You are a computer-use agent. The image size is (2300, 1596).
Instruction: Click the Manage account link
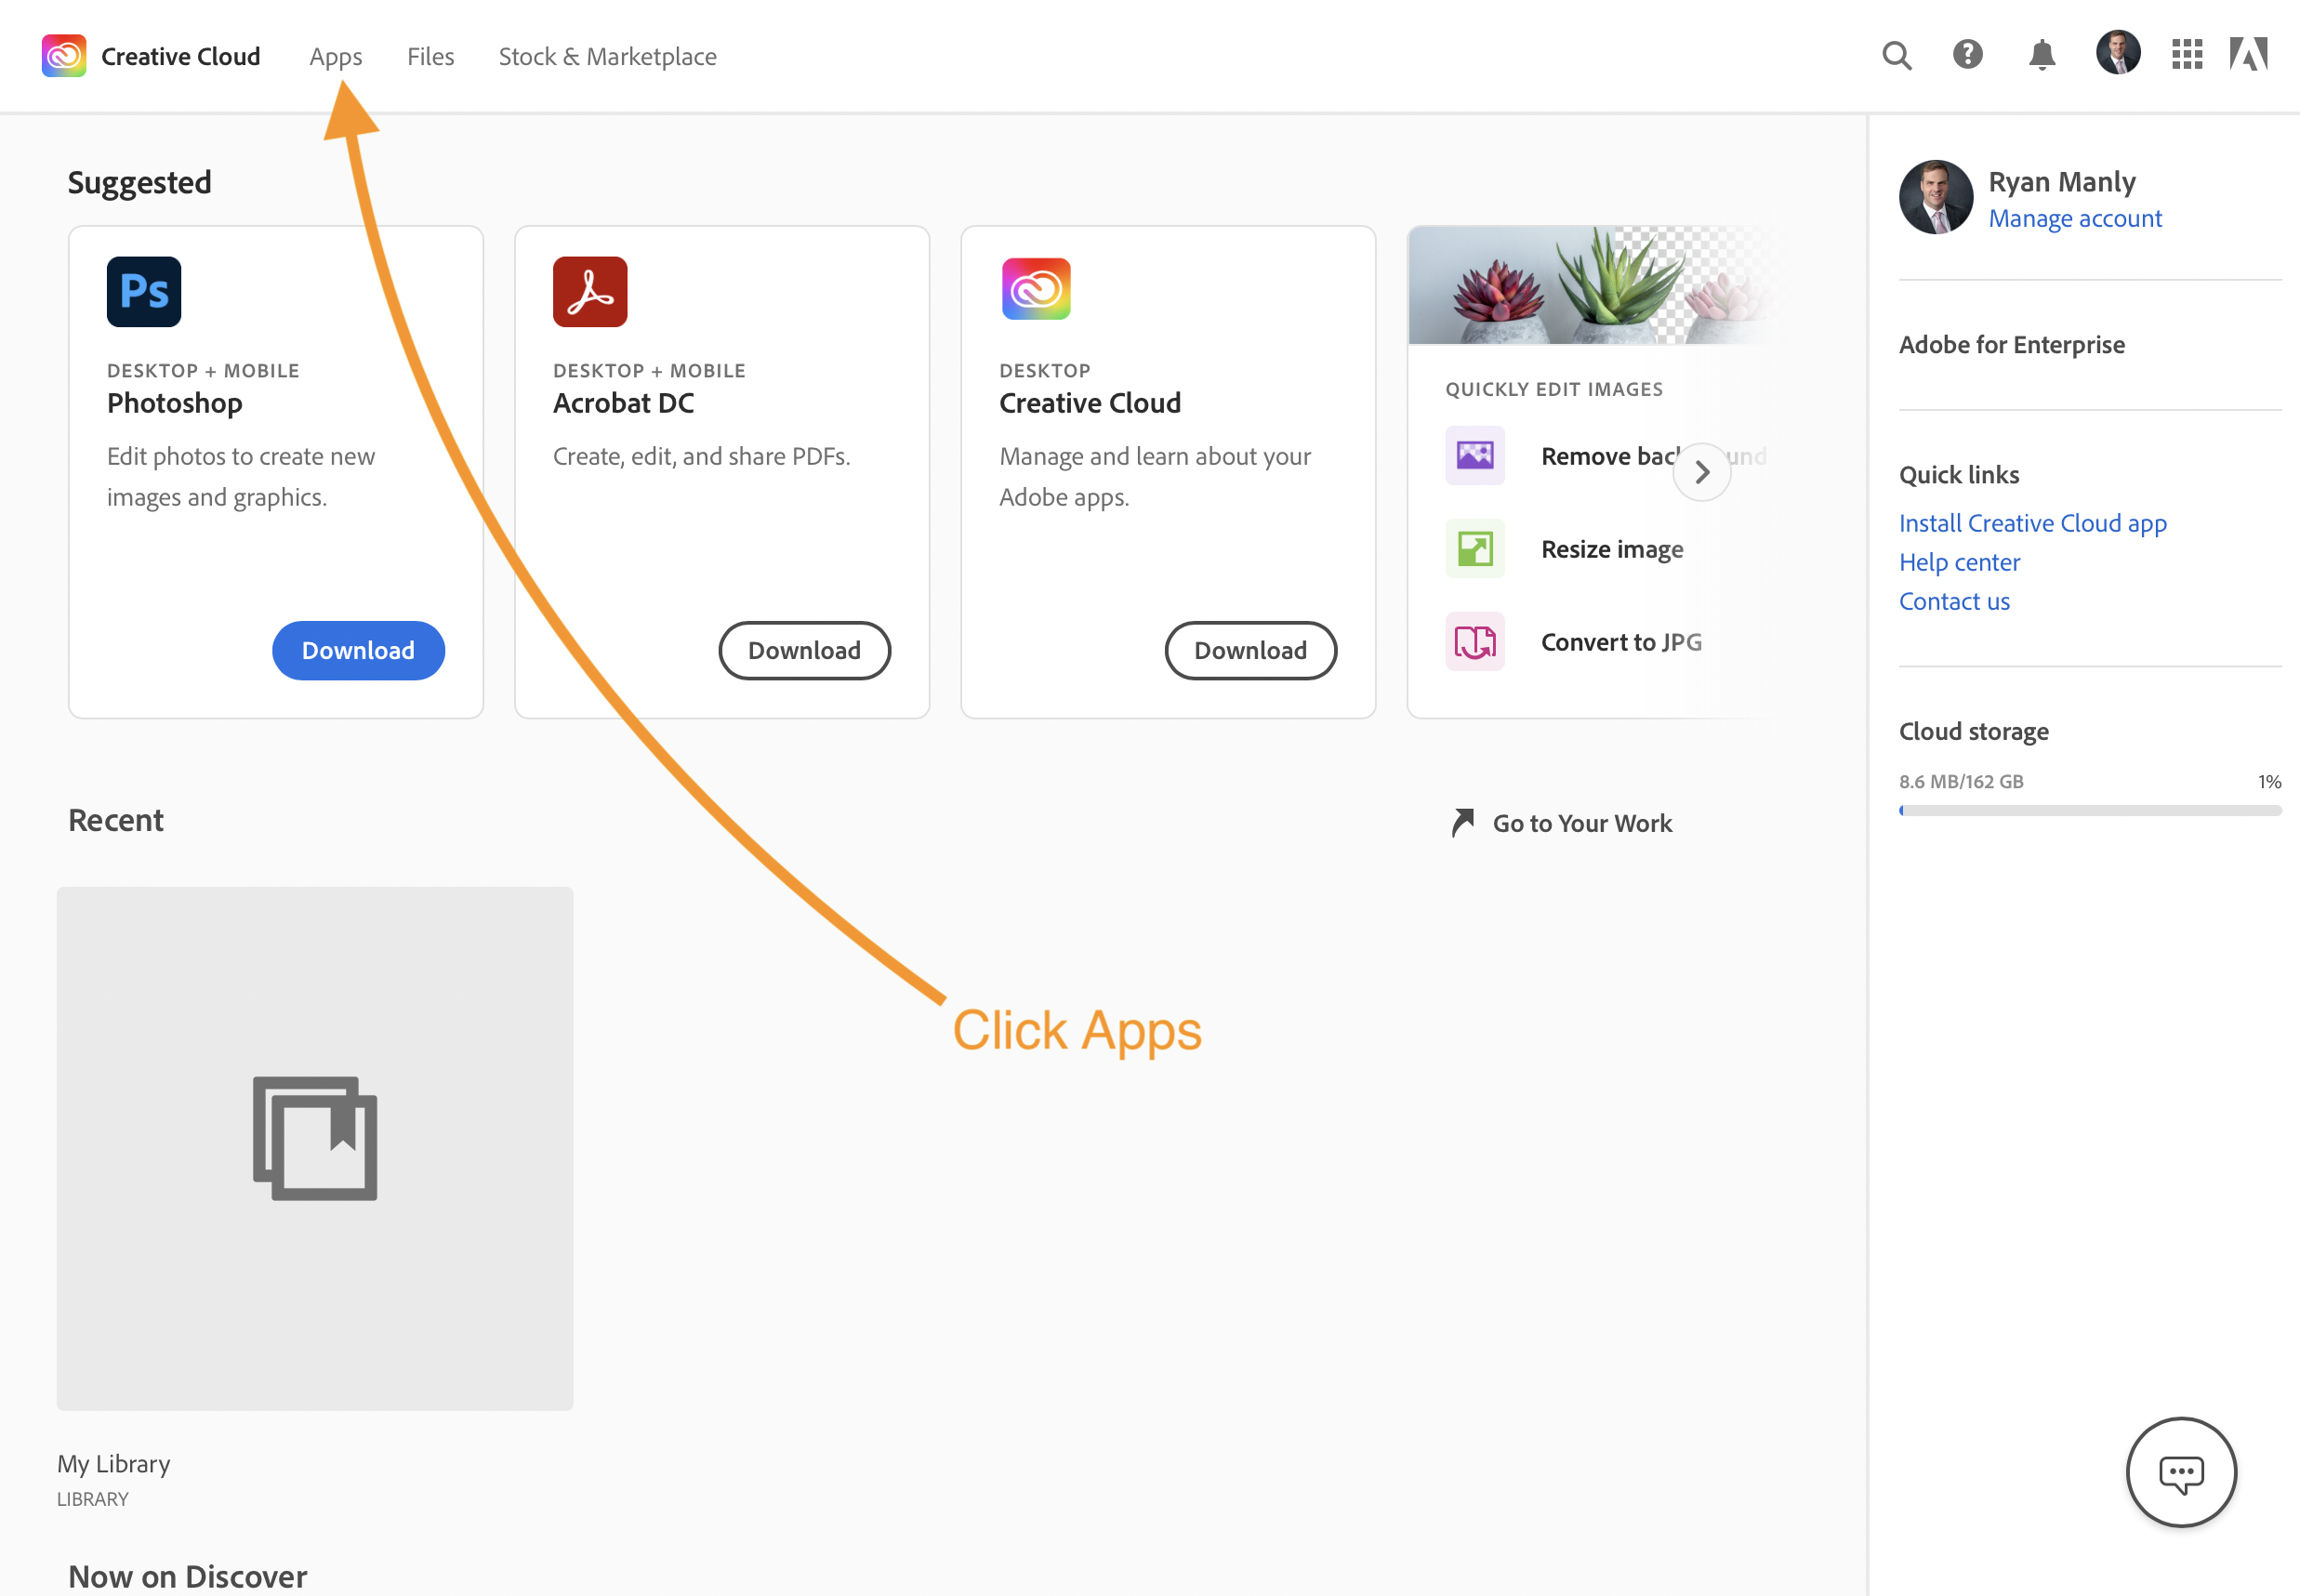coord(2074,218)
